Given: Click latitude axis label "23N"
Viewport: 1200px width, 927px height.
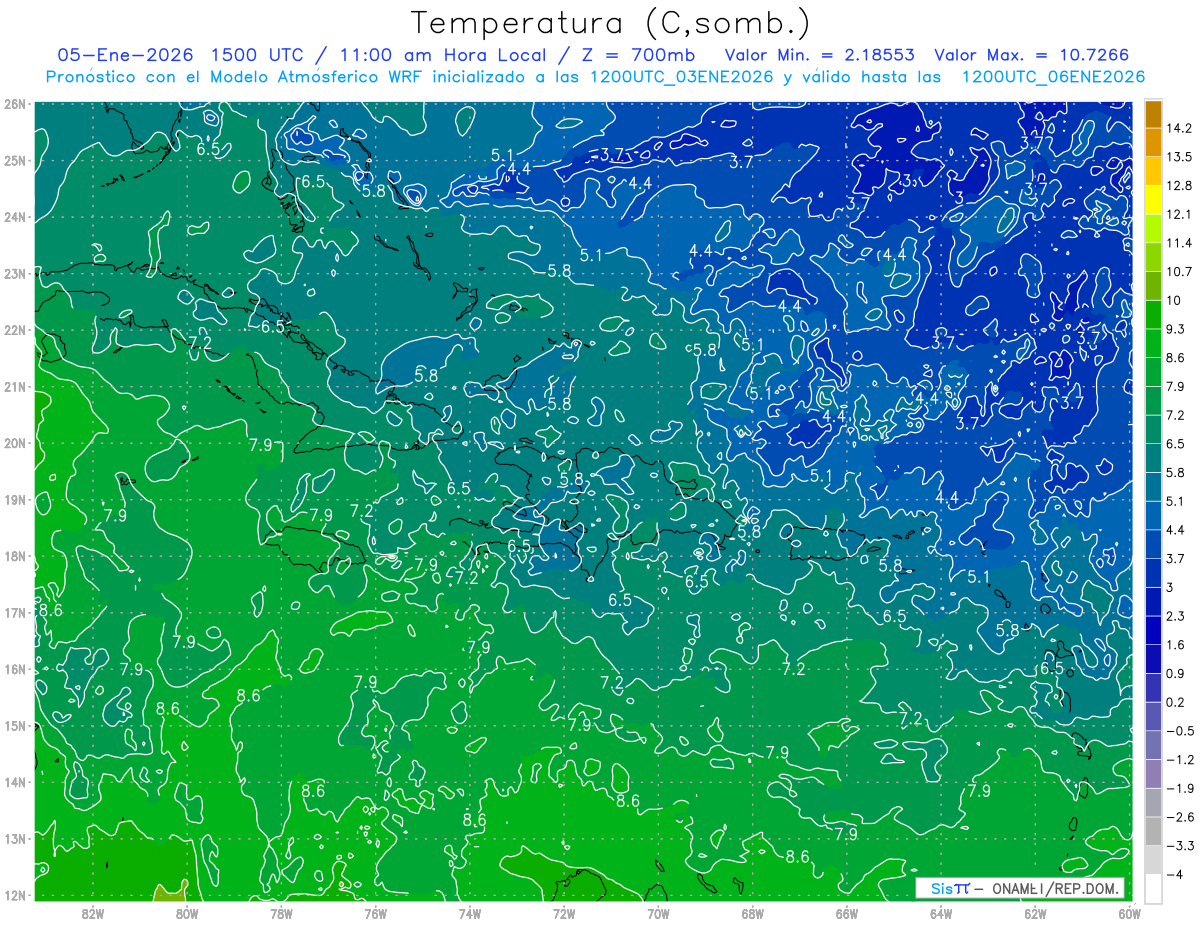Looking at the screenshot, I should 15,273.
